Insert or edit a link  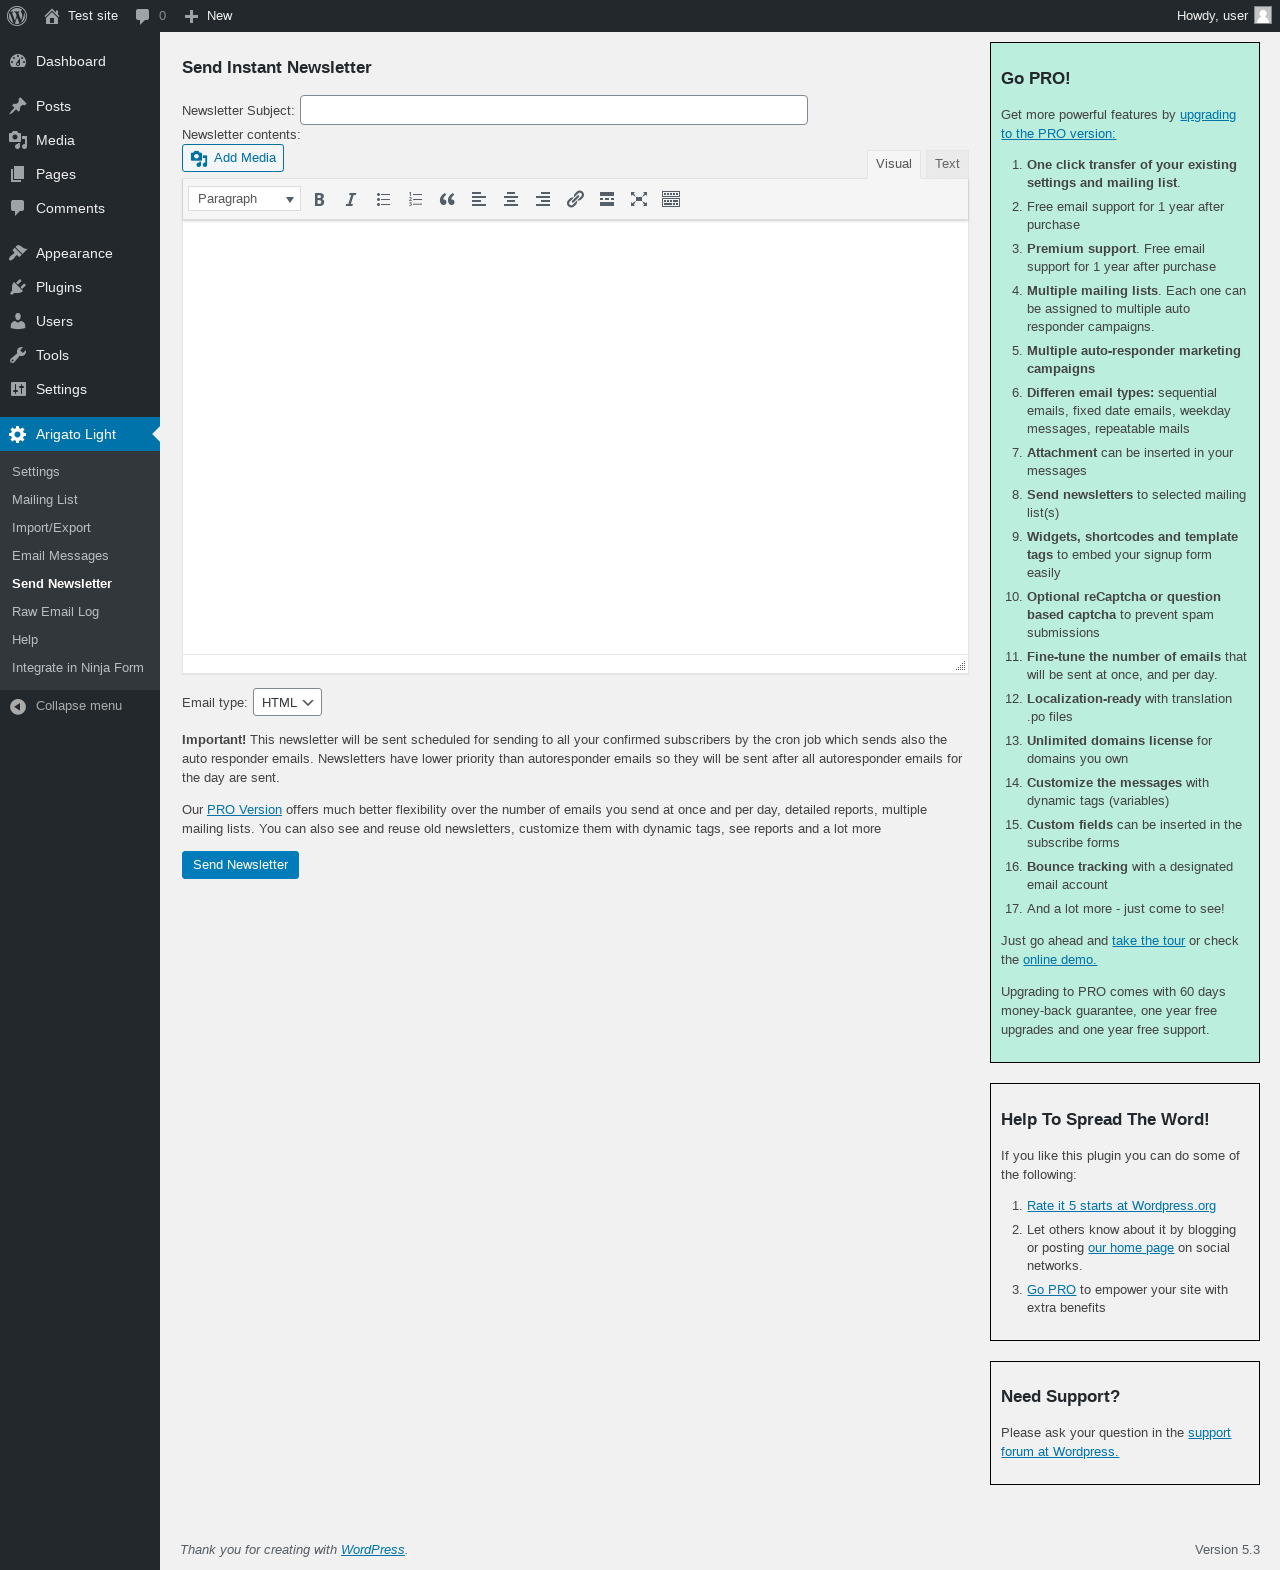click(x=575, y=199)
